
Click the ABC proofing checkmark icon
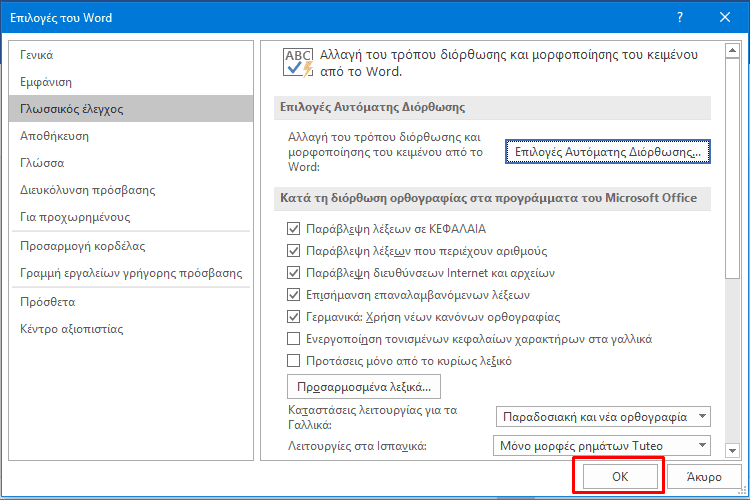pos(298,63)
